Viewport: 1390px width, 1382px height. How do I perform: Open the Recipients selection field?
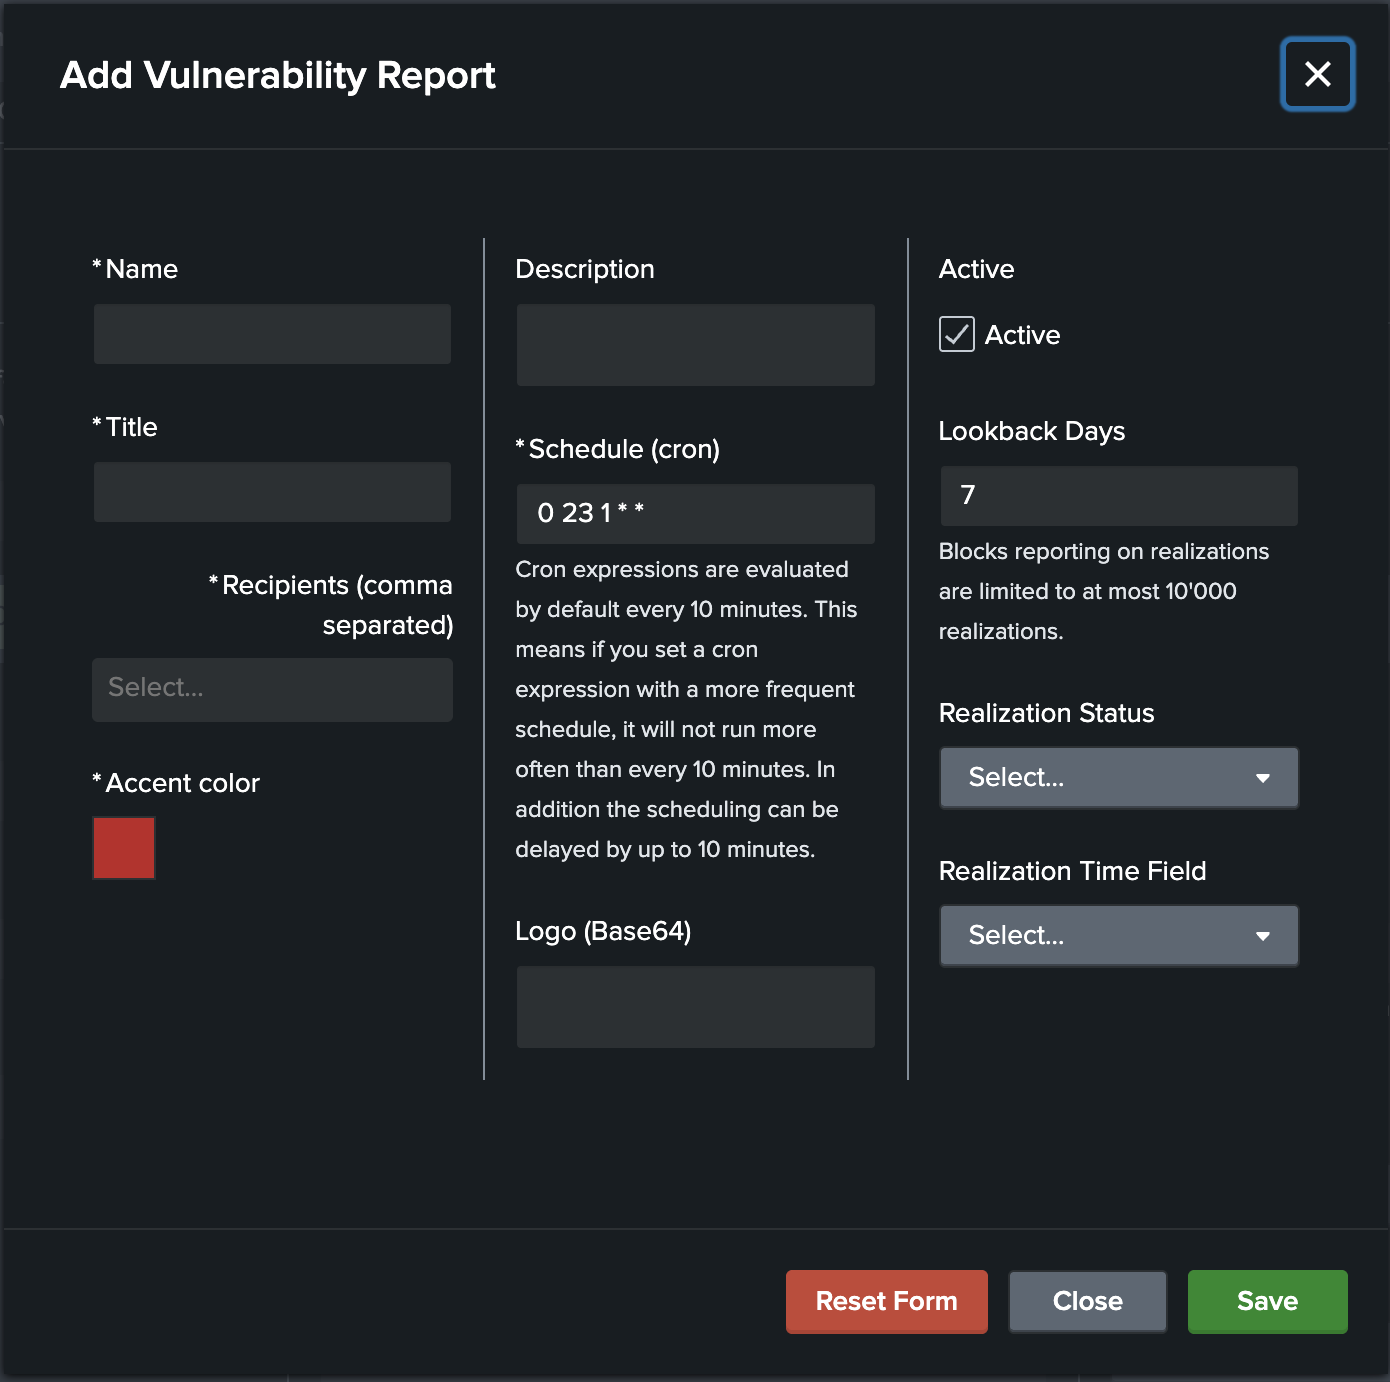[271, 689]
